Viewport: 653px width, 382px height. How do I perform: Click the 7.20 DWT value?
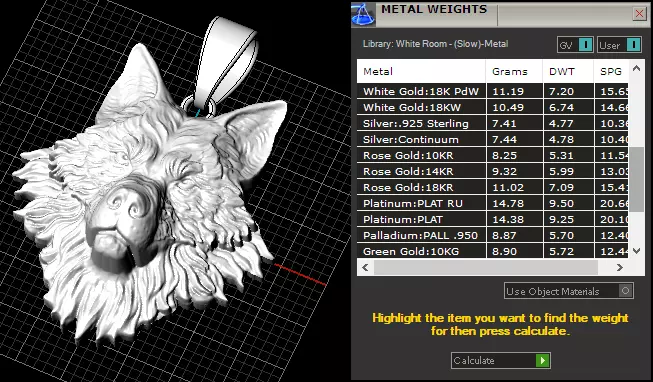[x=561, y=91]
